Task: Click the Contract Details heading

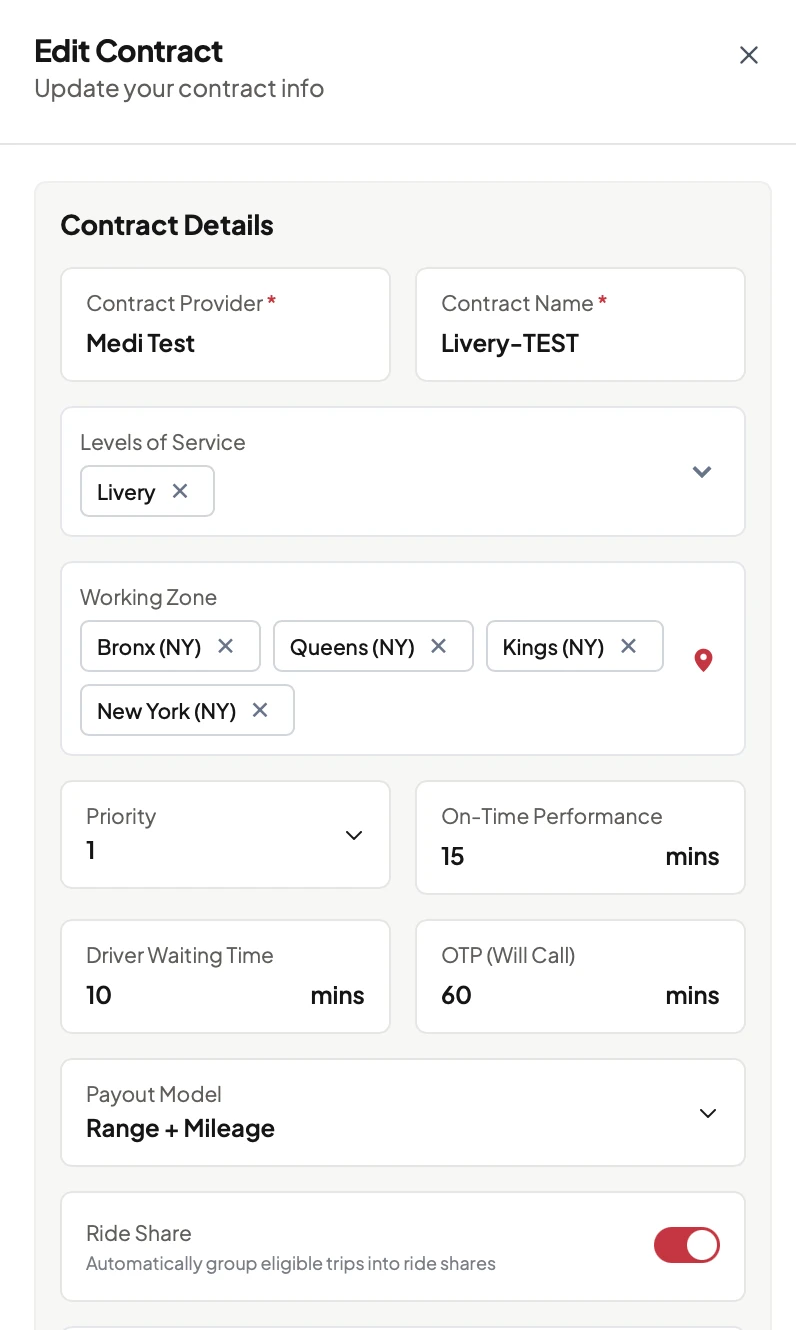Action: point(167,225)
